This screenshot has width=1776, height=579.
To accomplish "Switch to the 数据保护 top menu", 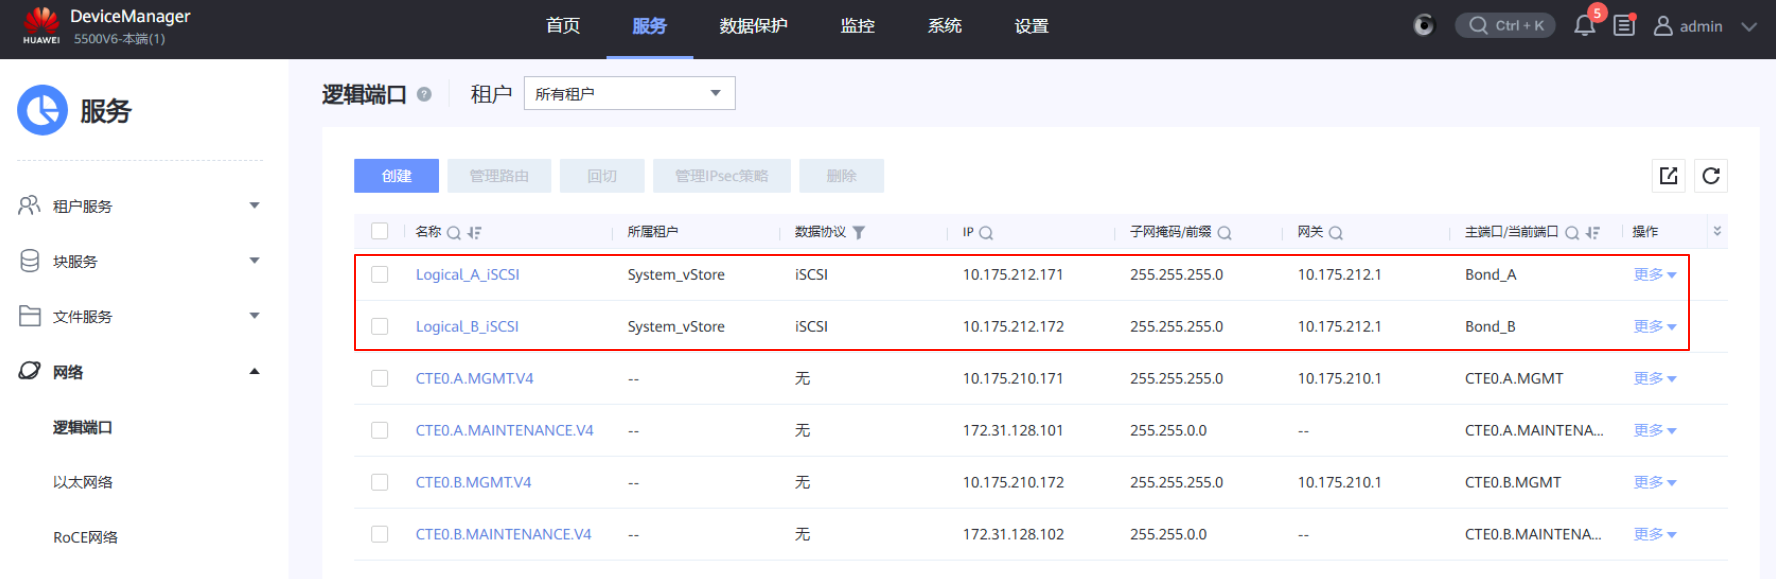I will pos(753,26).
